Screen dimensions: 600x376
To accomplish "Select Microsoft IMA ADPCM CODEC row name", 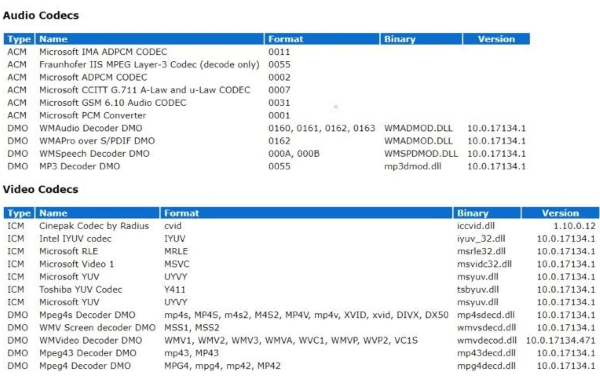I will coord(103,52).
